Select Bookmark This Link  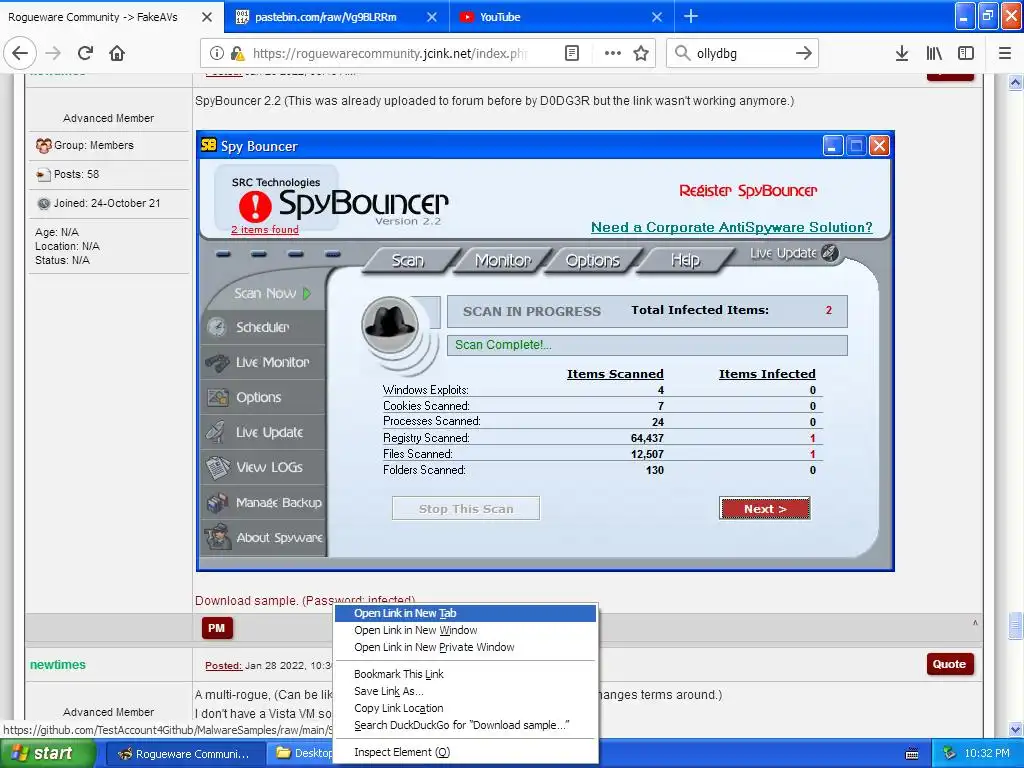click(x=465, y=674)
